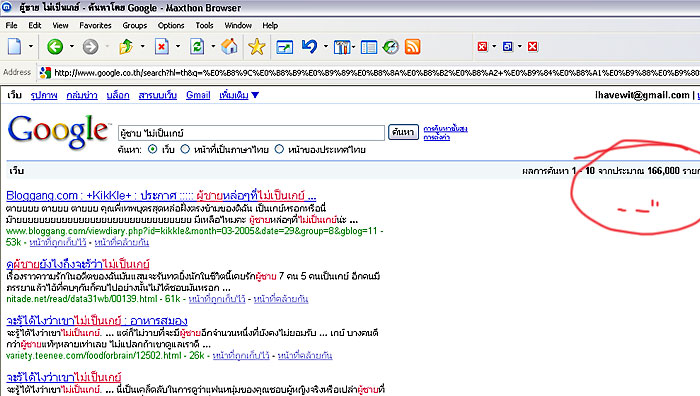
Task: Open the Groups menu
Action: 135,25
